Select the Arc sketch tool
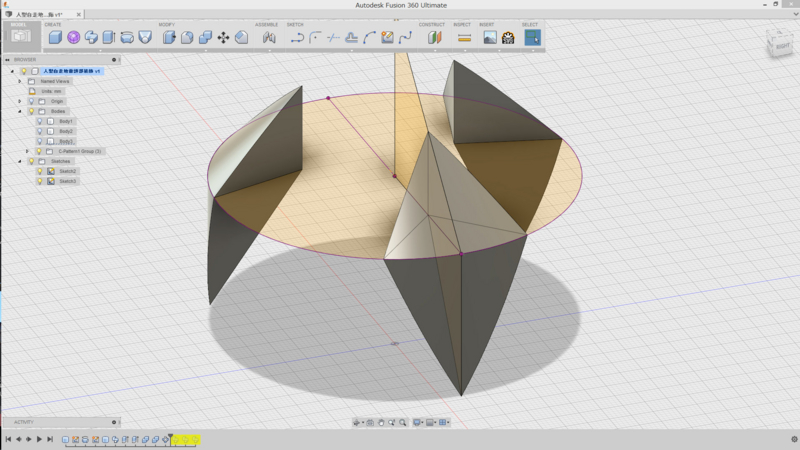This screenshot has height=450, width=800. 369,37
